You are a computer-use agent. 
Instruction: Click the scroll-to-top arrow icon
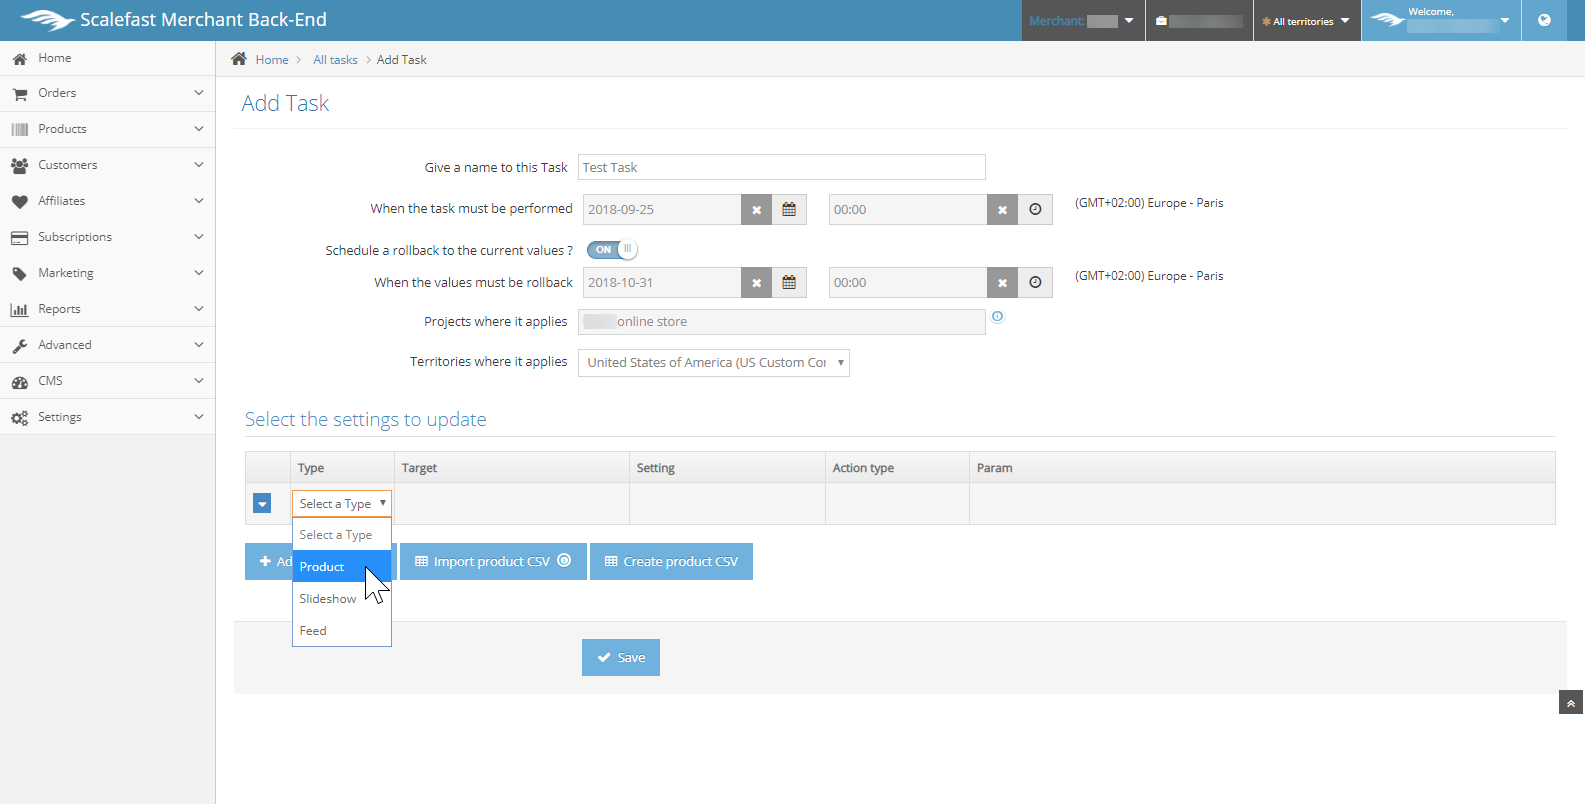coord(1570,703)
